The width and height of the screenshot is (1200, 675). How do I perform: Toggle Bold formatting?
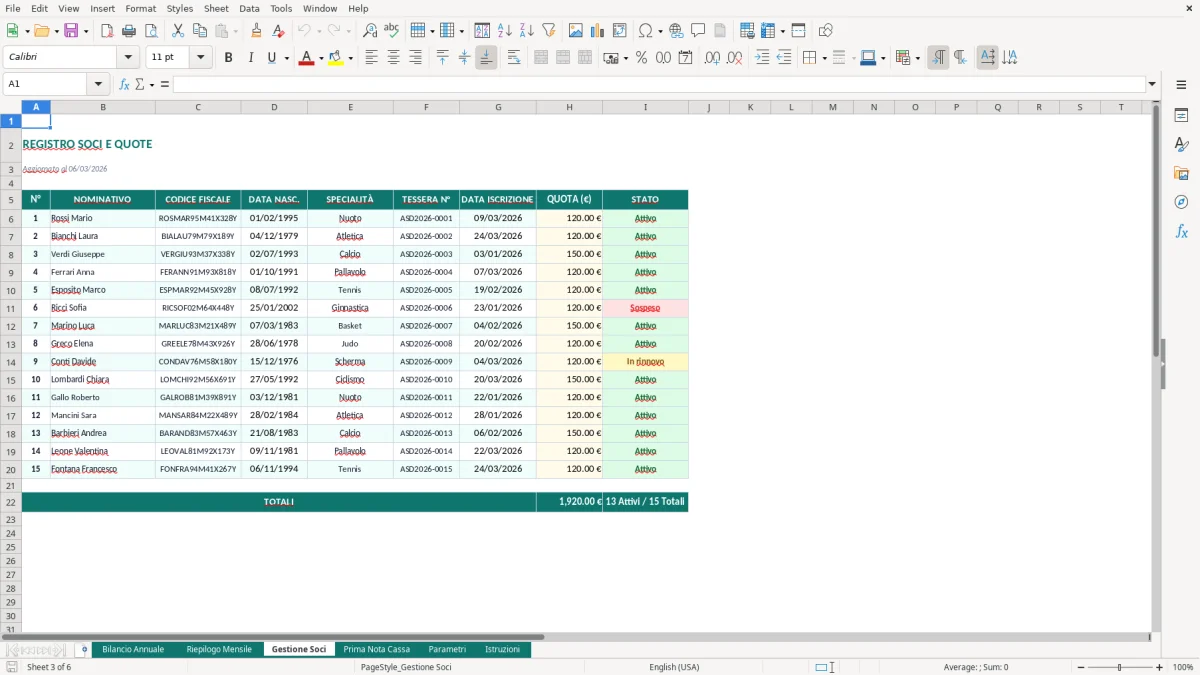pos(228,58)
